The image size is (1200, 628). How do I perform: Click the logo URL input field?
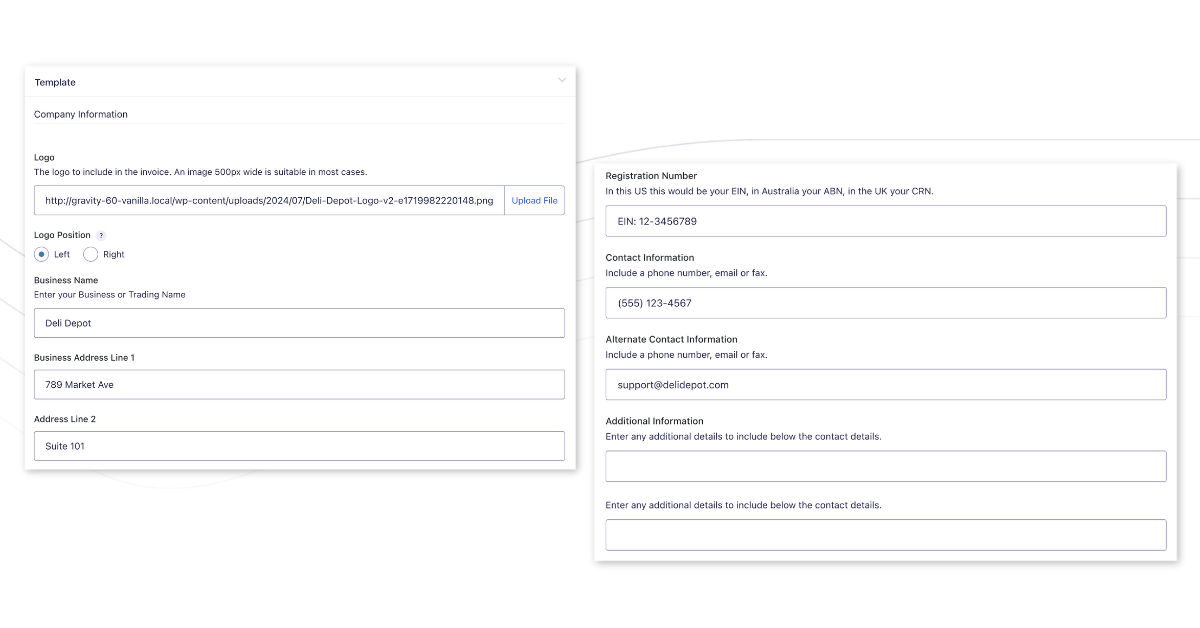(269, 201)
